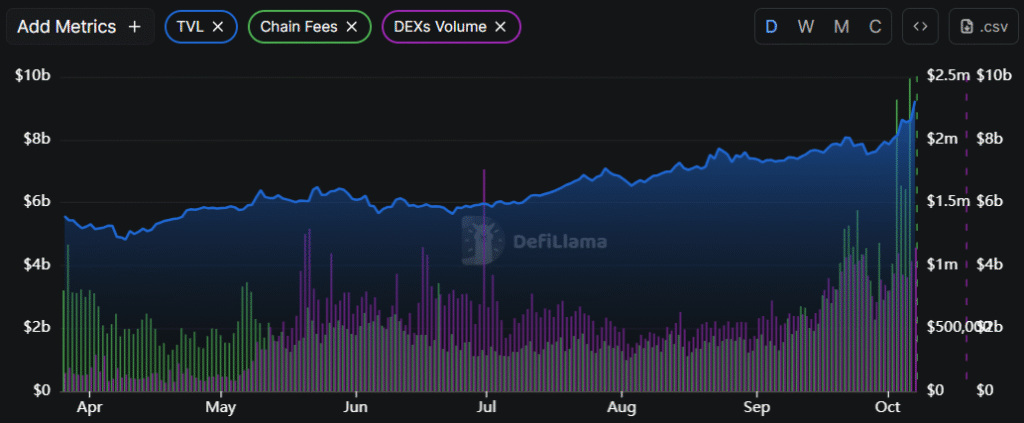
Task: Click the plus icon beside Add Metrics
Action: 135,27
